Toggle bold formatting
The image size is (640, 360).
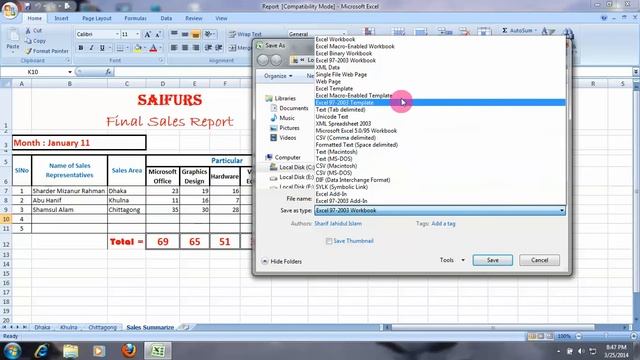(81, 48)
